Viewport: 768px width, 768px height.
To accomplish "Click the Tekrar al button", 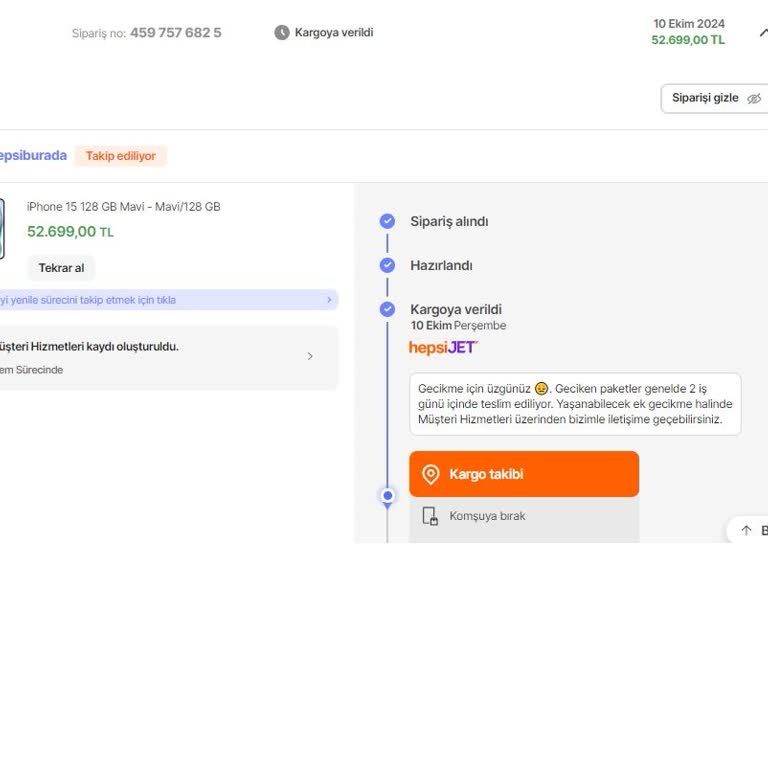I will [x=61, y=268].
